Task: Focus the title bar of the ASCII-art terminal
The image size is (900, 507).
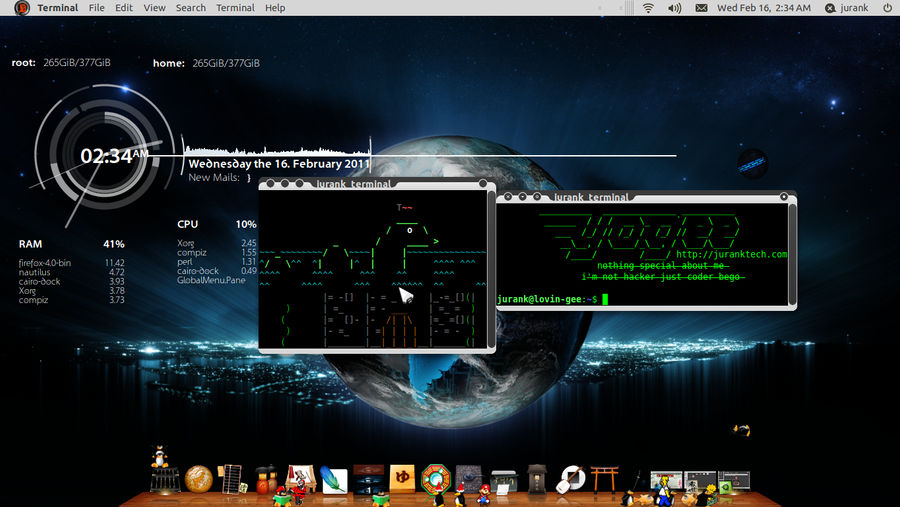Action: tap(377, 184)
